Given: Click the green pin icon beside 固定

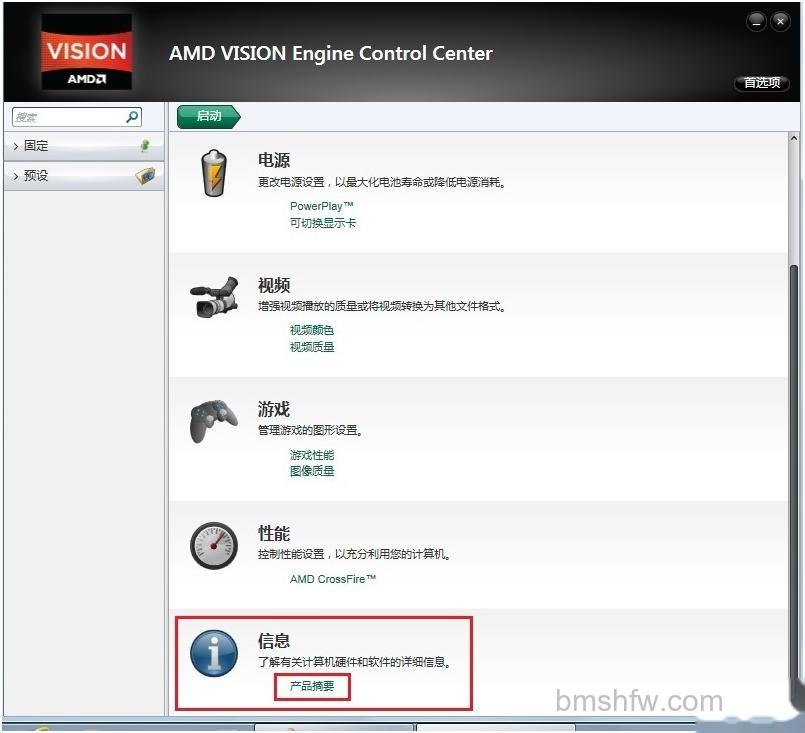Looking at the screenshot, I should [x=145, y=146].
